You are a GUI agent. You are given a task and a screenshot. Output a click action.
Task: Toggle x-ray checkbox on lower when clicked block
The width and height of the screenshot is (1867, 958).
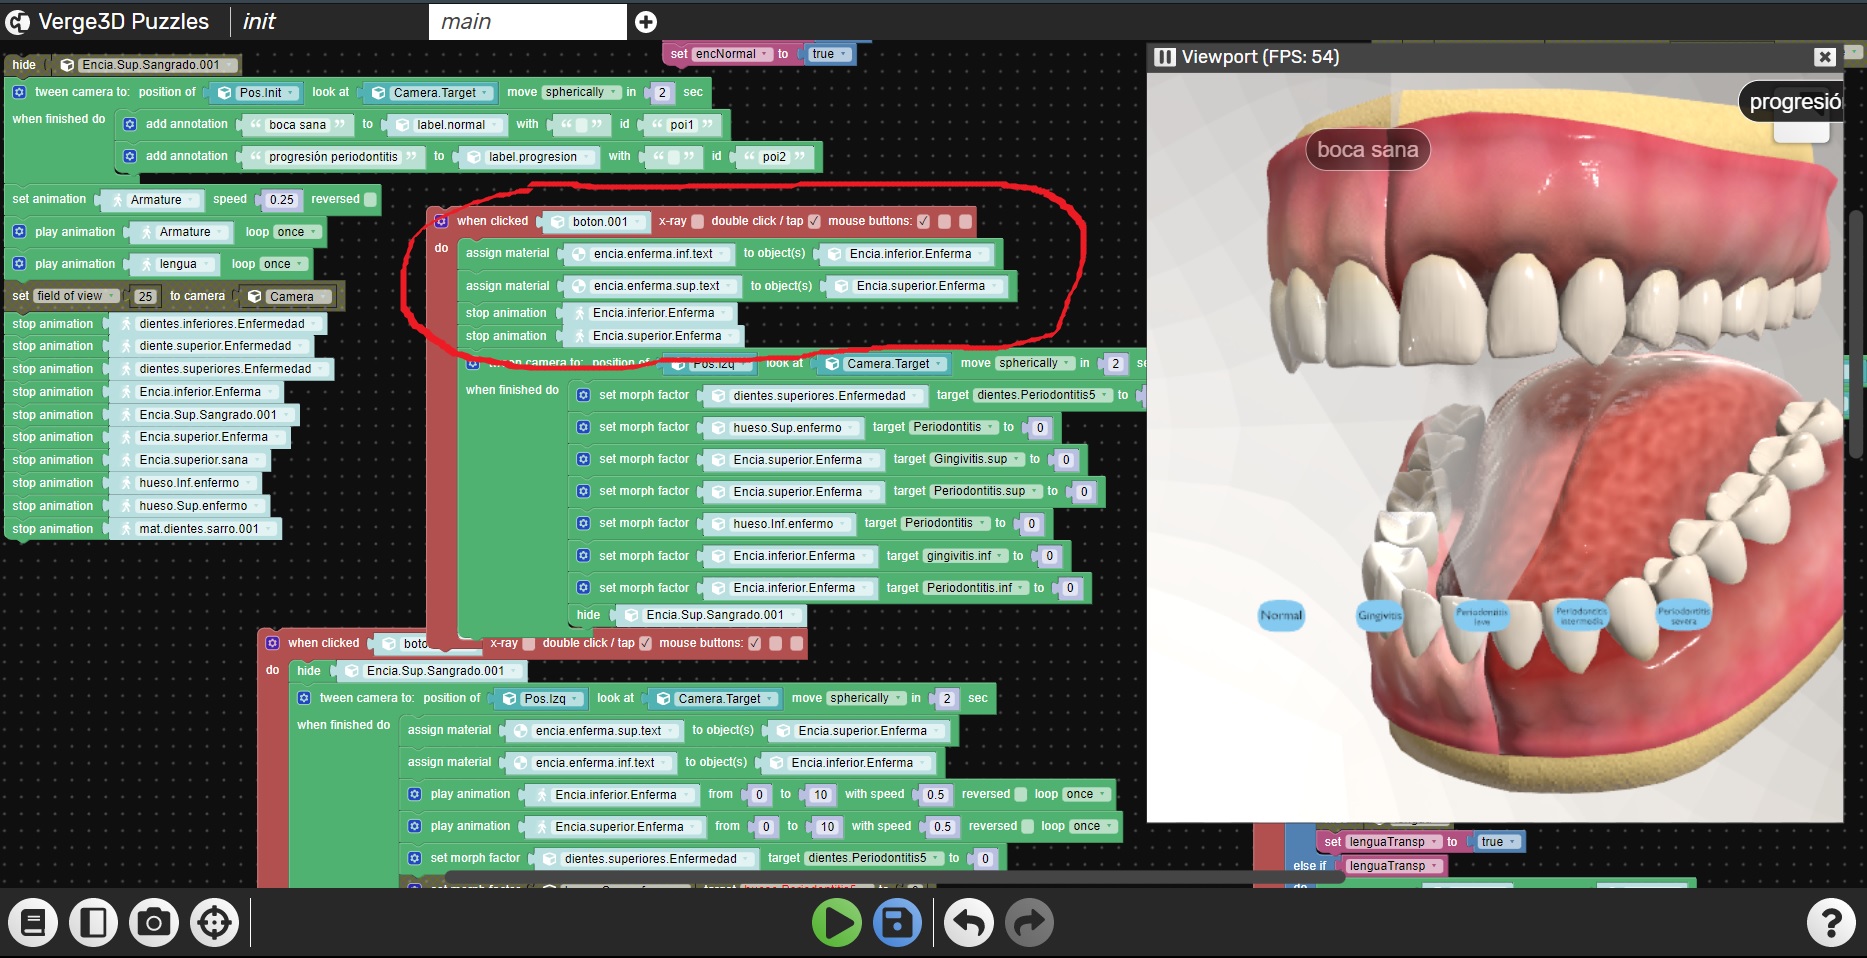(x=529, y=643)
